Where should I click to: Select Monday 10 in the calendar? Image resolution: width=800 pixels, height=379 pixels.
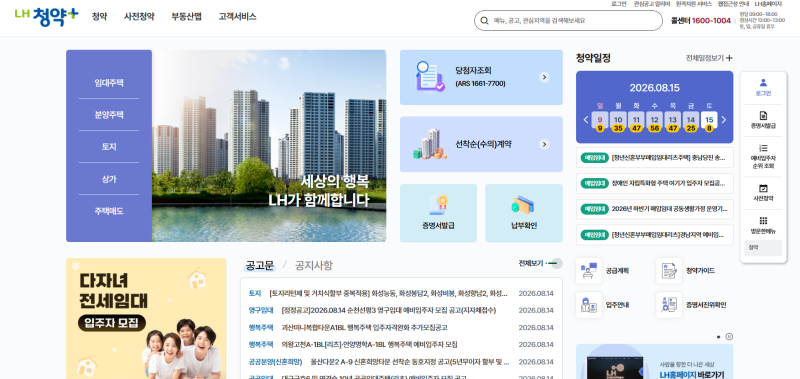[618, 120]
